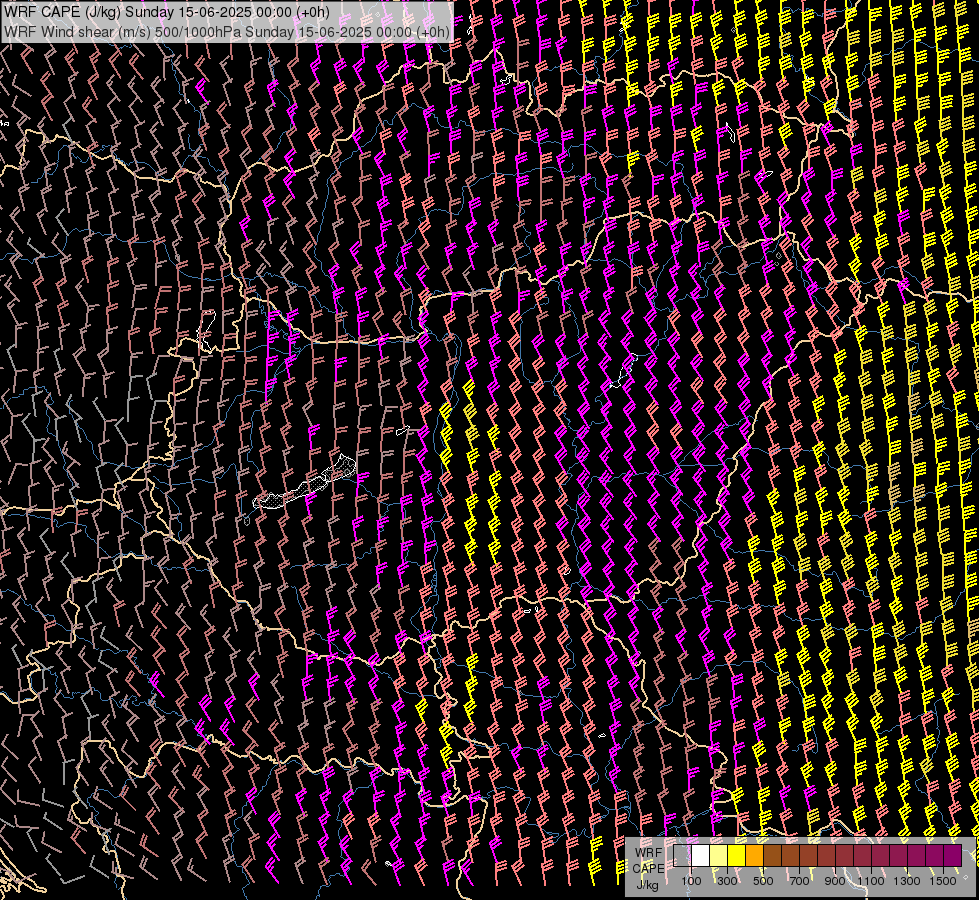Image resolution: width=979 pixels, height=900 pixels.
Task: Click the 'J/kg' unit label in legend
Action: [648, 884]
